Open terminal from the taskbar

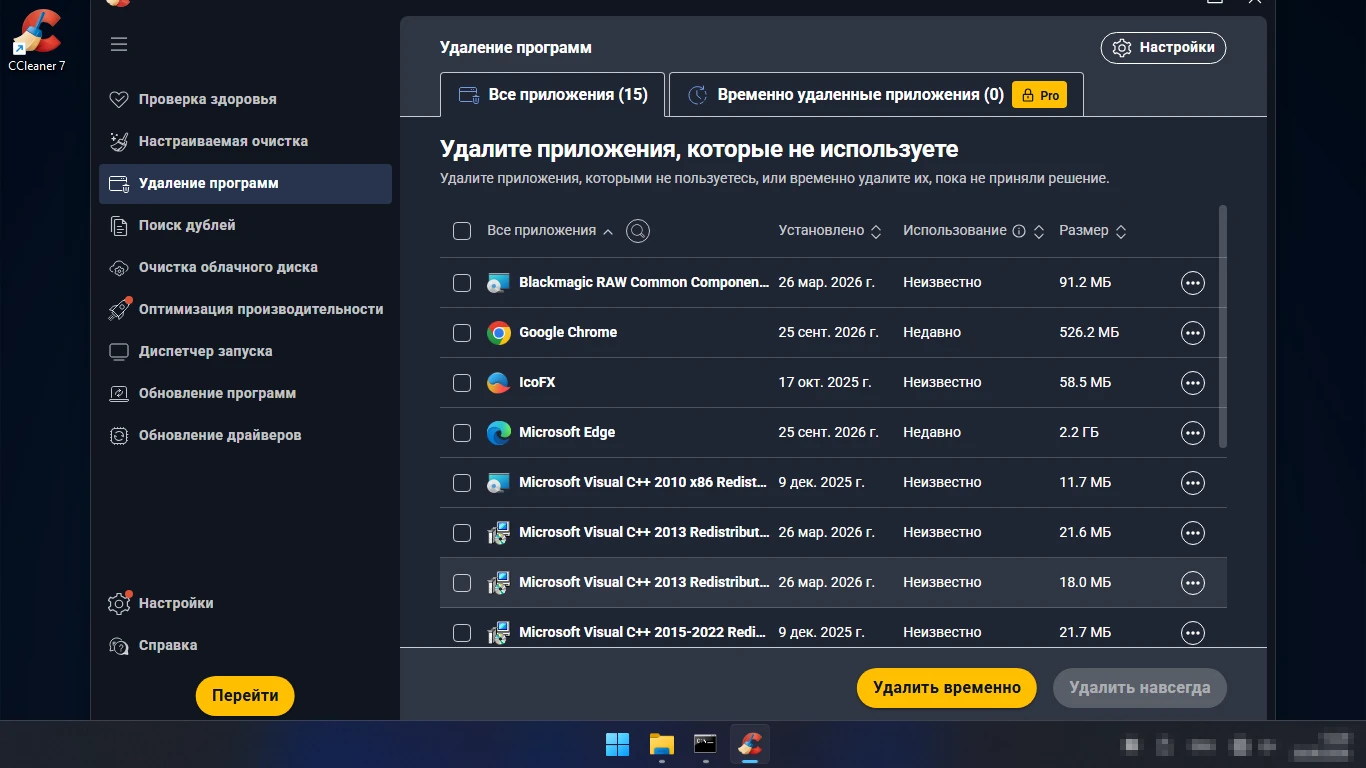[x=706, y=744]
